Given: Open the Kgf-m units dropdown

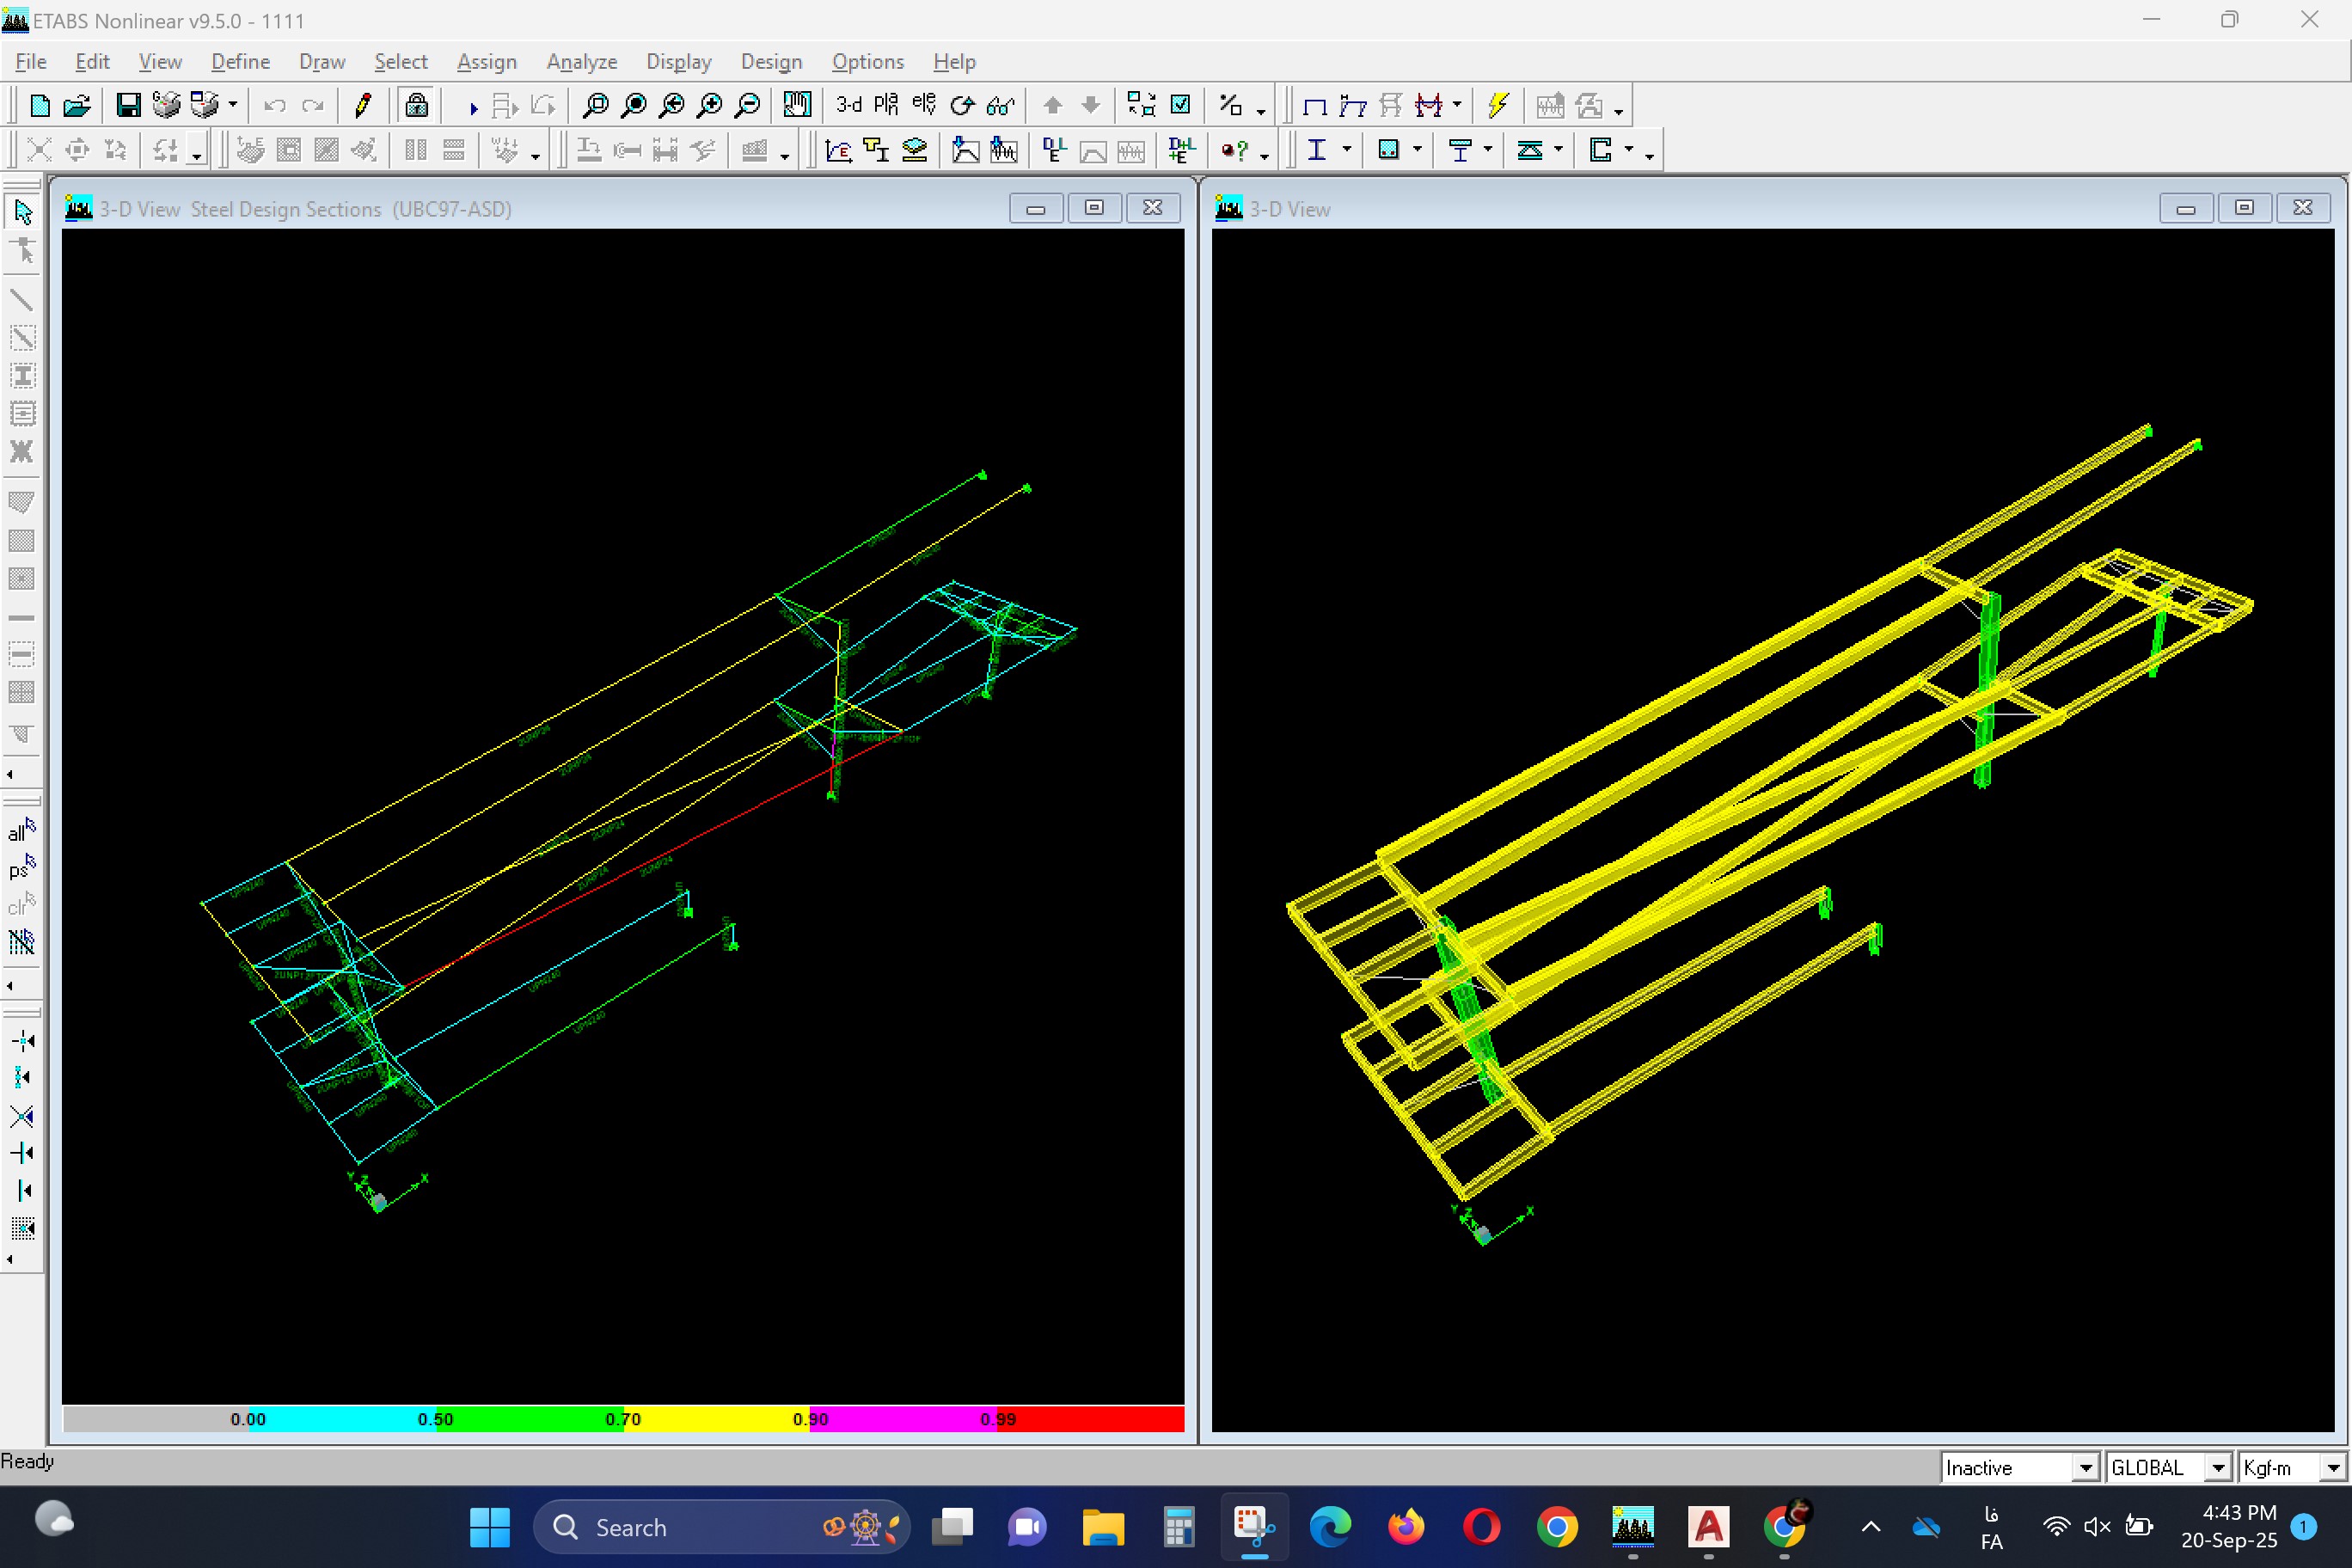Looking at the screenshot, I should tap(2332, 1468).
